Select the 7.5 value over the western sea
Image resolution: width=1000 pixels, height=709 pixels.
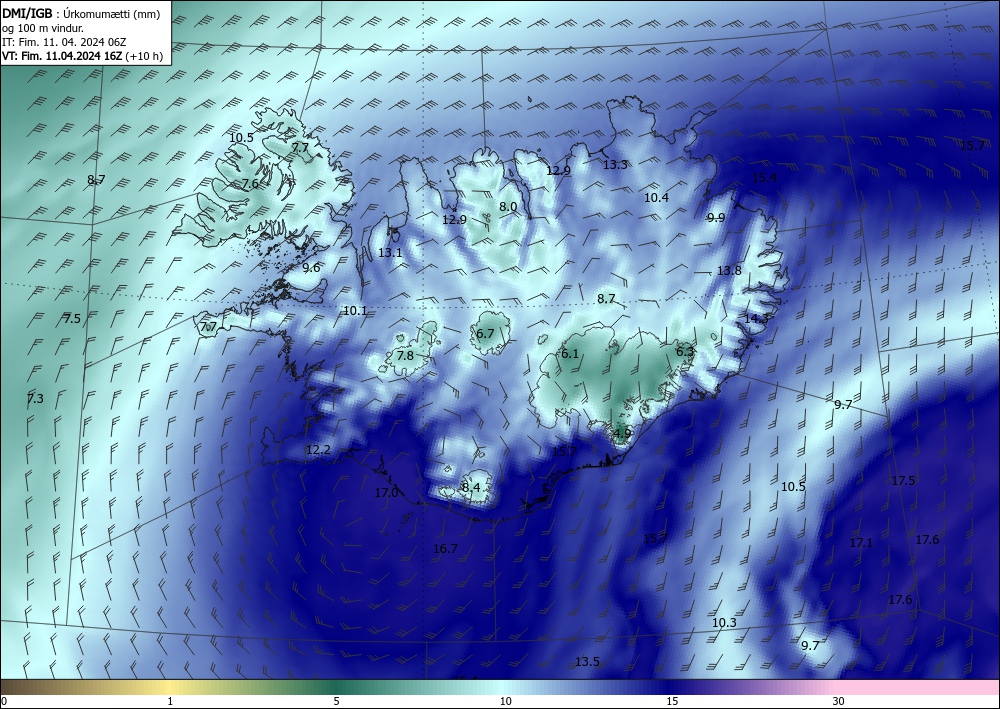pos(72,319)
